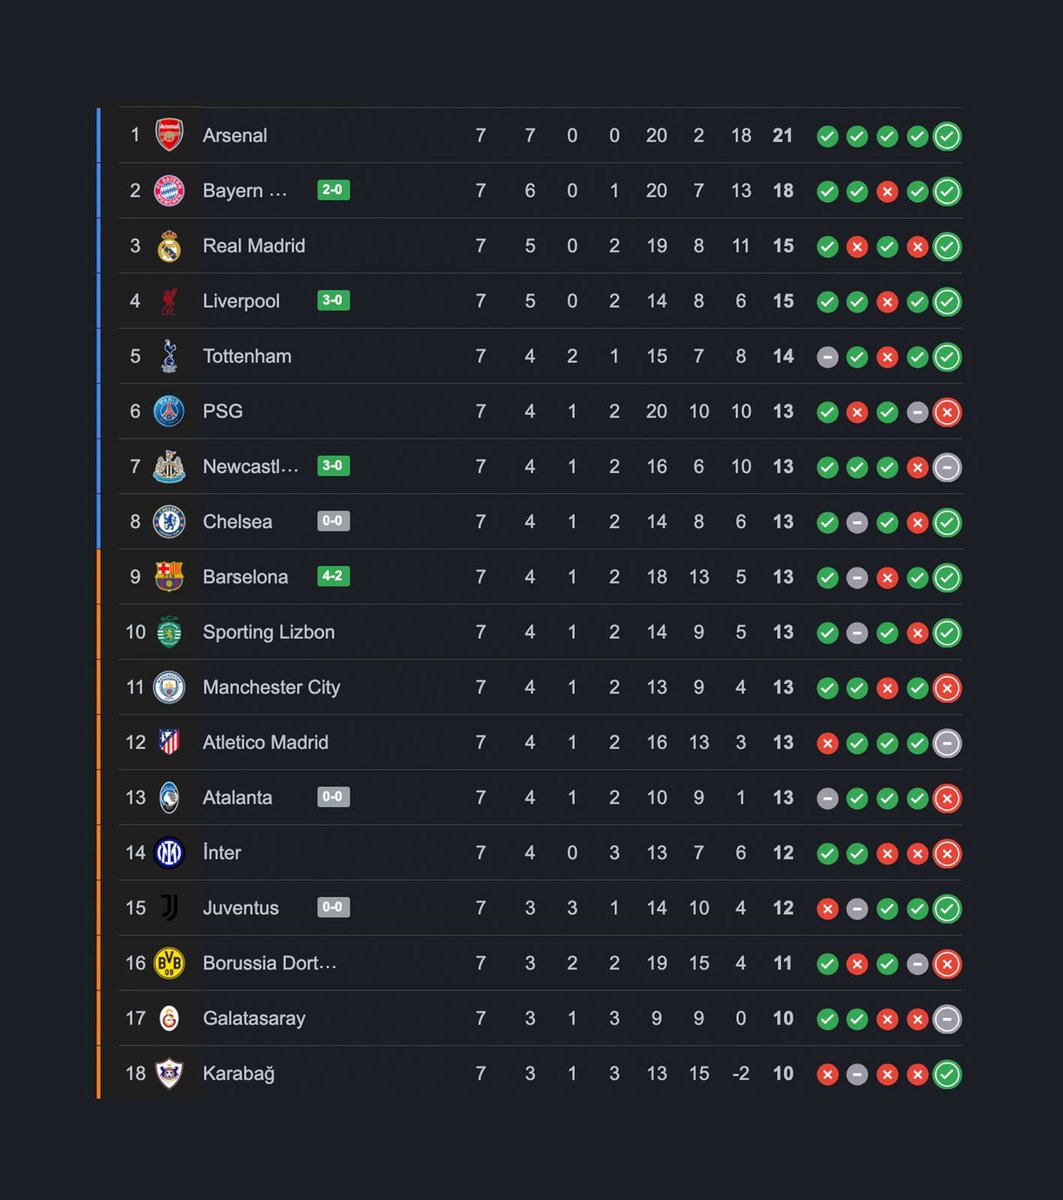1063x1200 pixels.
Task: Click the Arsenal club crest
Action: 169,135
